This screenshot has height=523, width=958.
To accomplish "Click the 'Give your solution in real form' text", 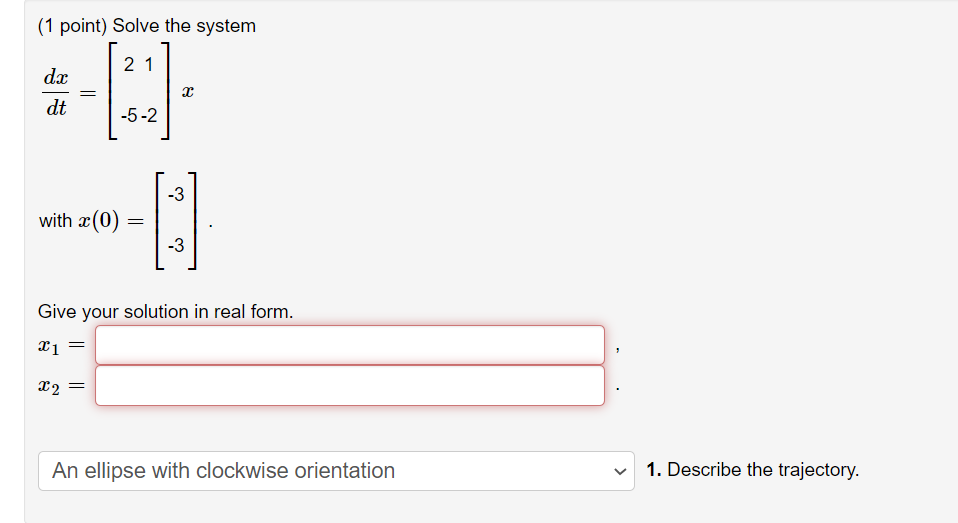I will (x=166, y=311).
